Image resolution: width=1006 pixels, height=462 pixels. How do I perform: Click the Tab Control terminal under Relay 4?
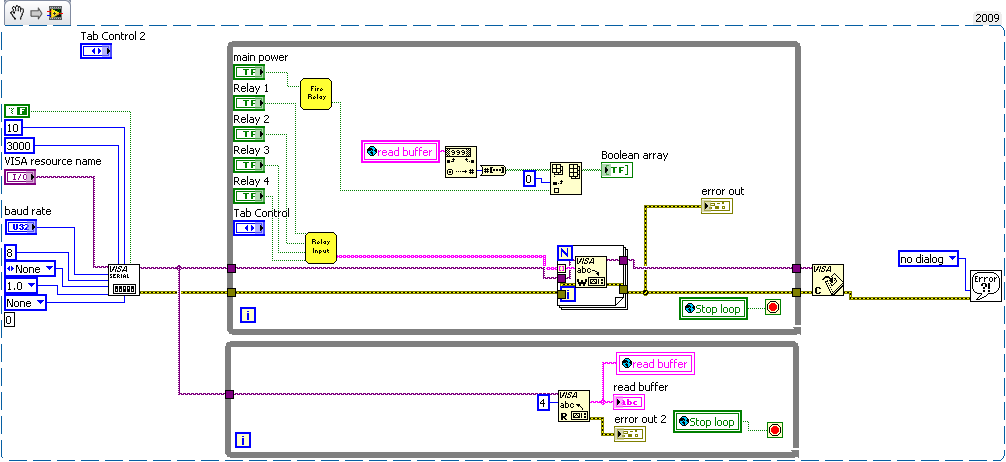pos(249,228)
